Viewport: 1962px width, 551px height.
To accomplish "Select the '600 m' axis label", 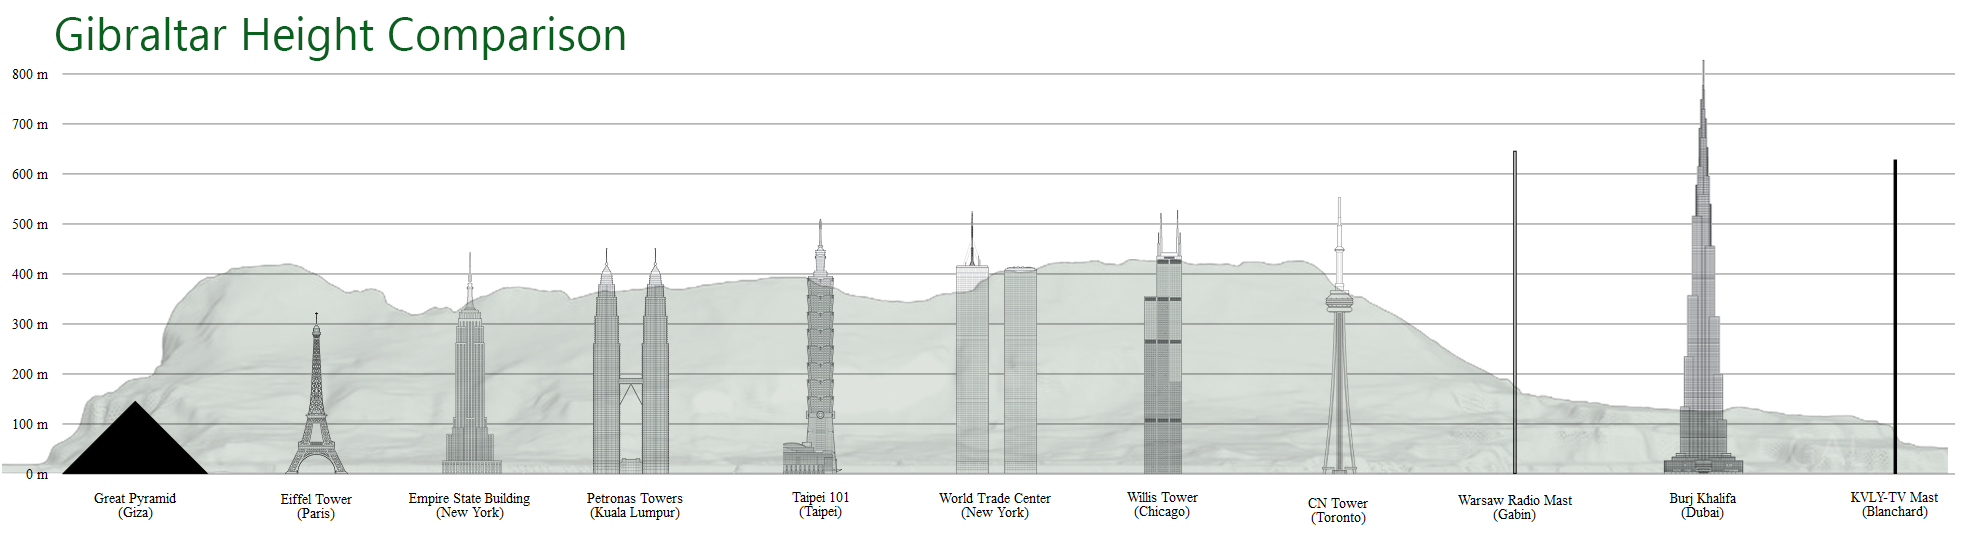I will point(30,174).
